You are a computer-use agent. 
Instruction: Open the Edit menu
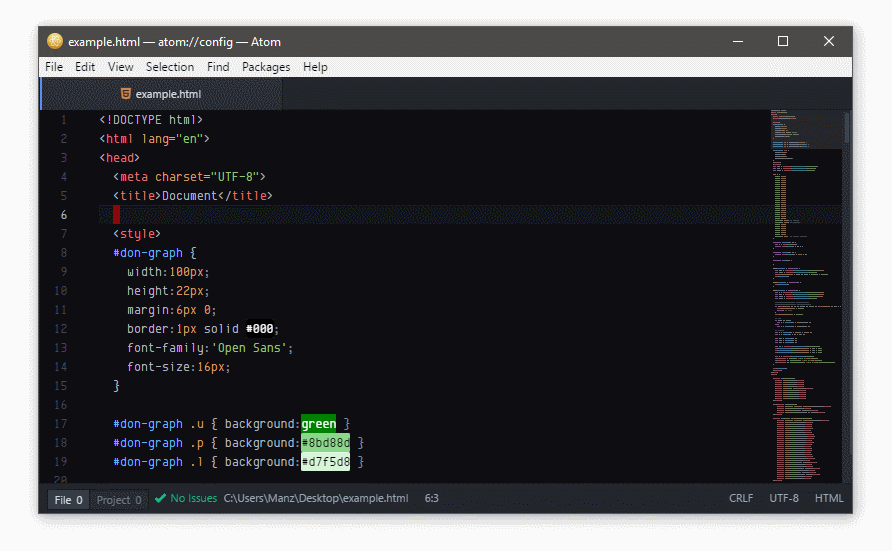(x=85, y=67)
